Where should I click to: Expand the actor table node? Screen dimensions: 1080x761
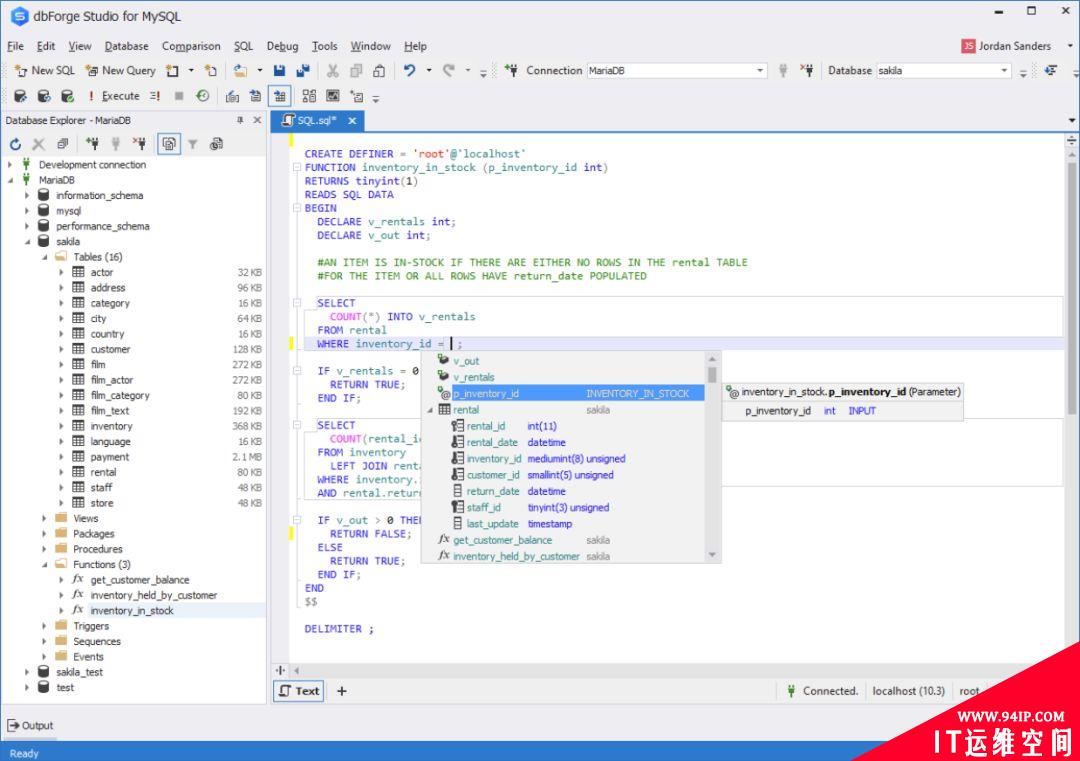click(x=62, y=273)
